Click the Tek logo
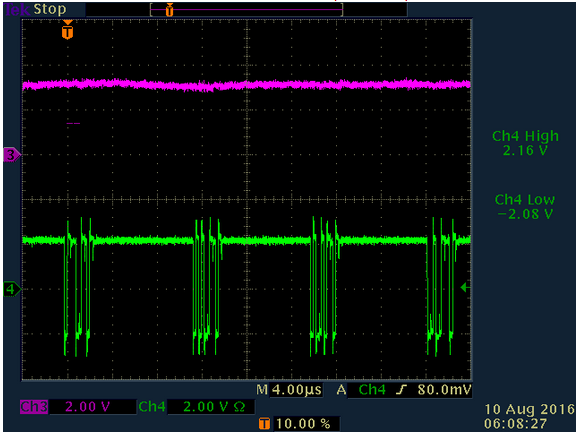Image resolution: width=578 pixels, height=435 pixels. 17,10
